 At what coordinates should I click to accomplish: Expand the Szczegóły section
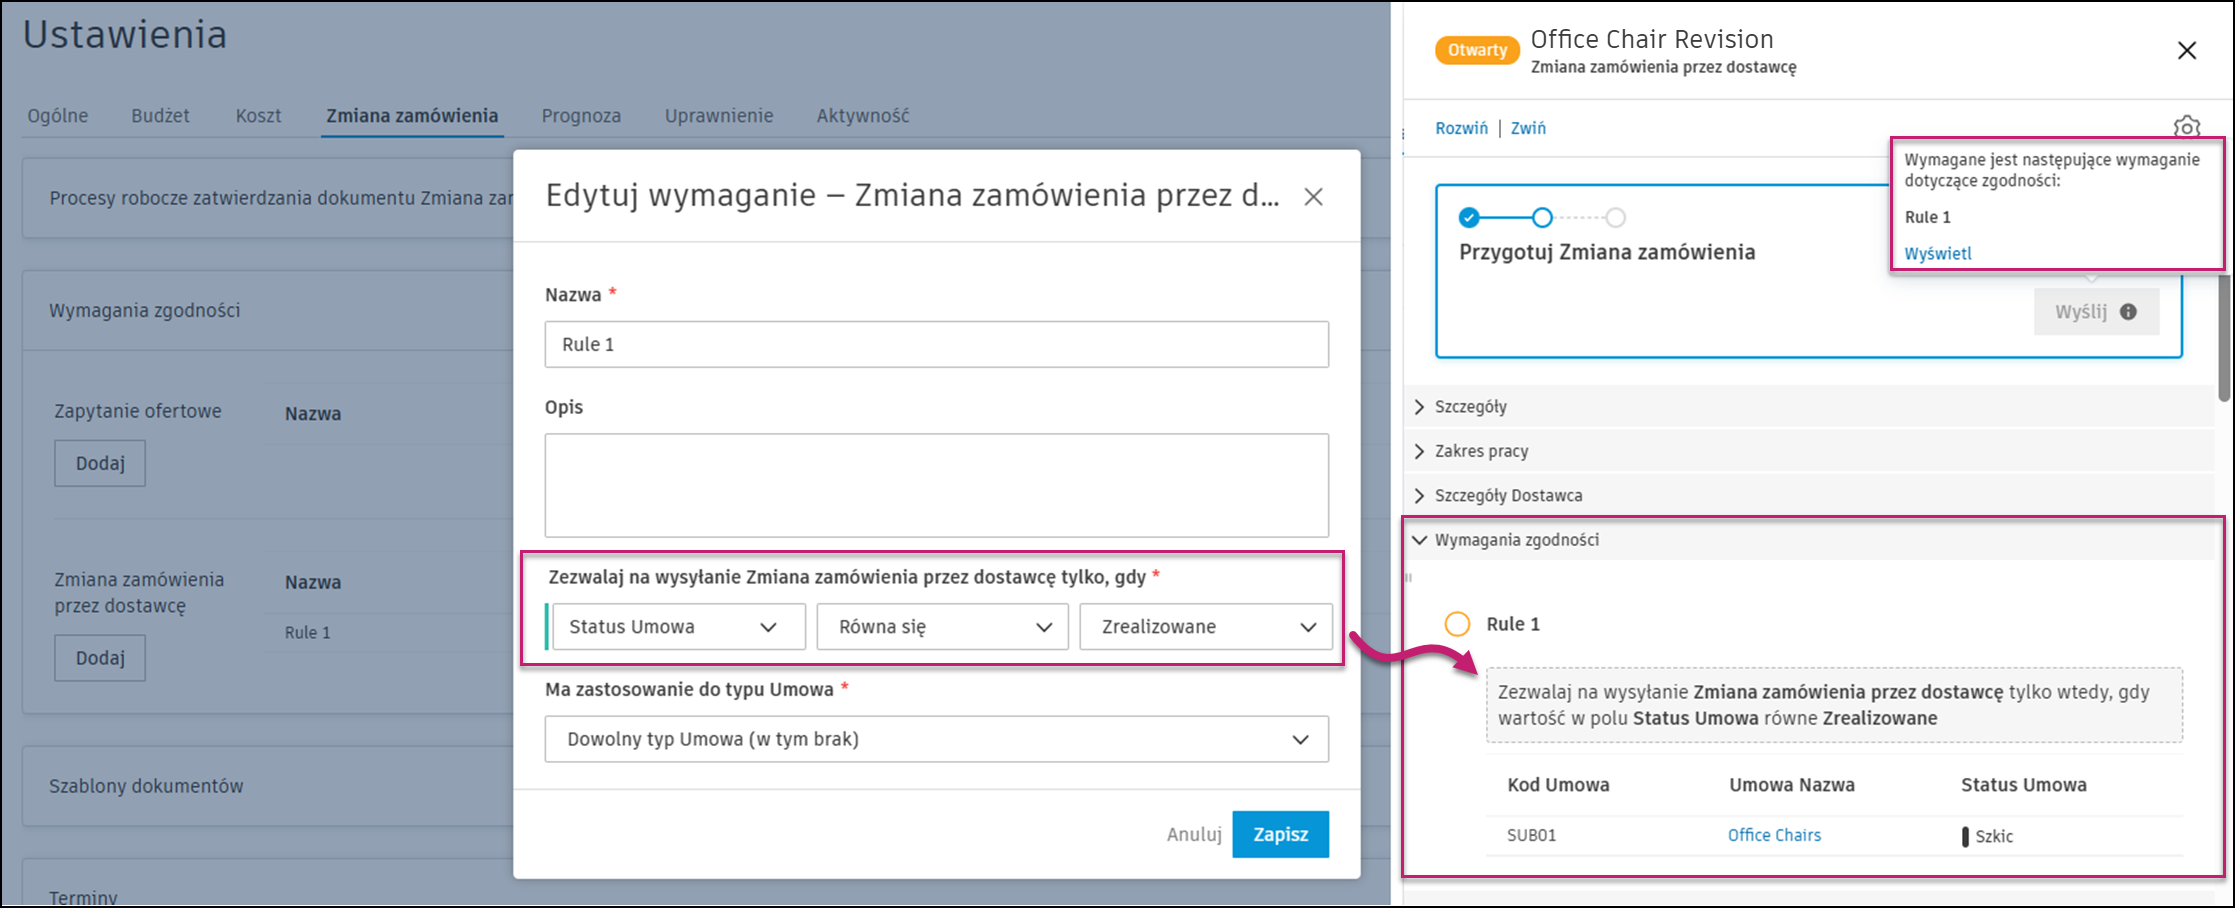(1470, 407)
